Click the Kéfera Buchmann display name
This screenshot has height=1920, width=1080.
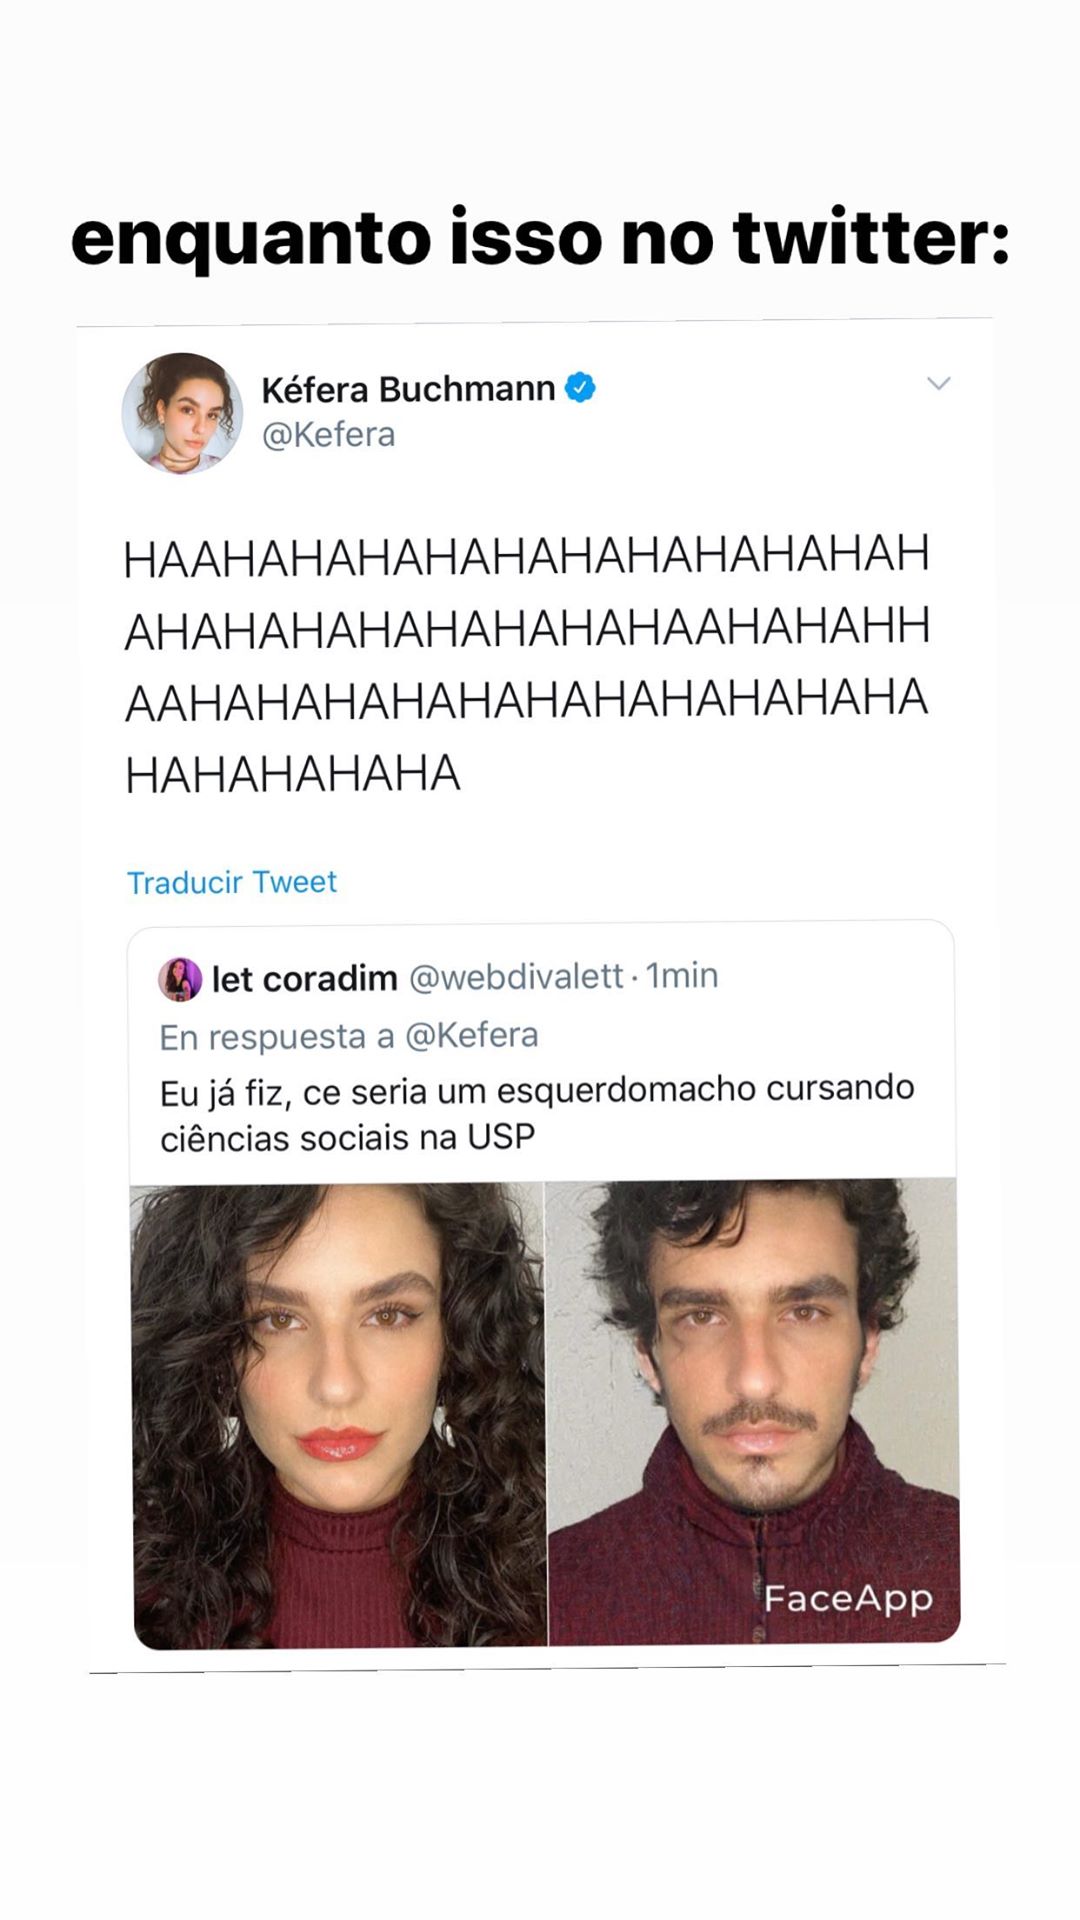tap(408, 388)
